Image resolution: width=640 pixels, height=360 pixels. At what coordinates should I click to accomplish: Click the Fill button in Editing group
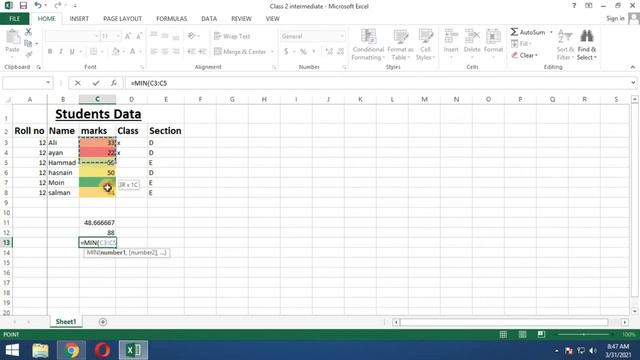point(521,43)
